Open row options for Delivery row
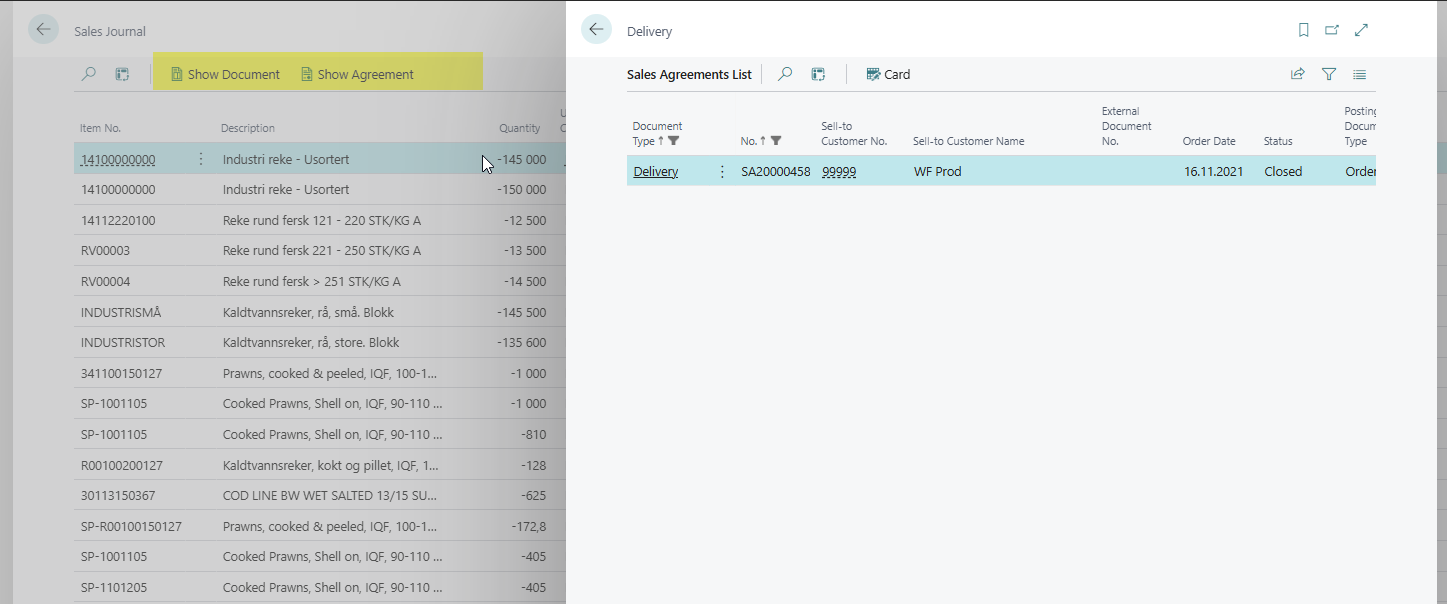 point(722,171)
